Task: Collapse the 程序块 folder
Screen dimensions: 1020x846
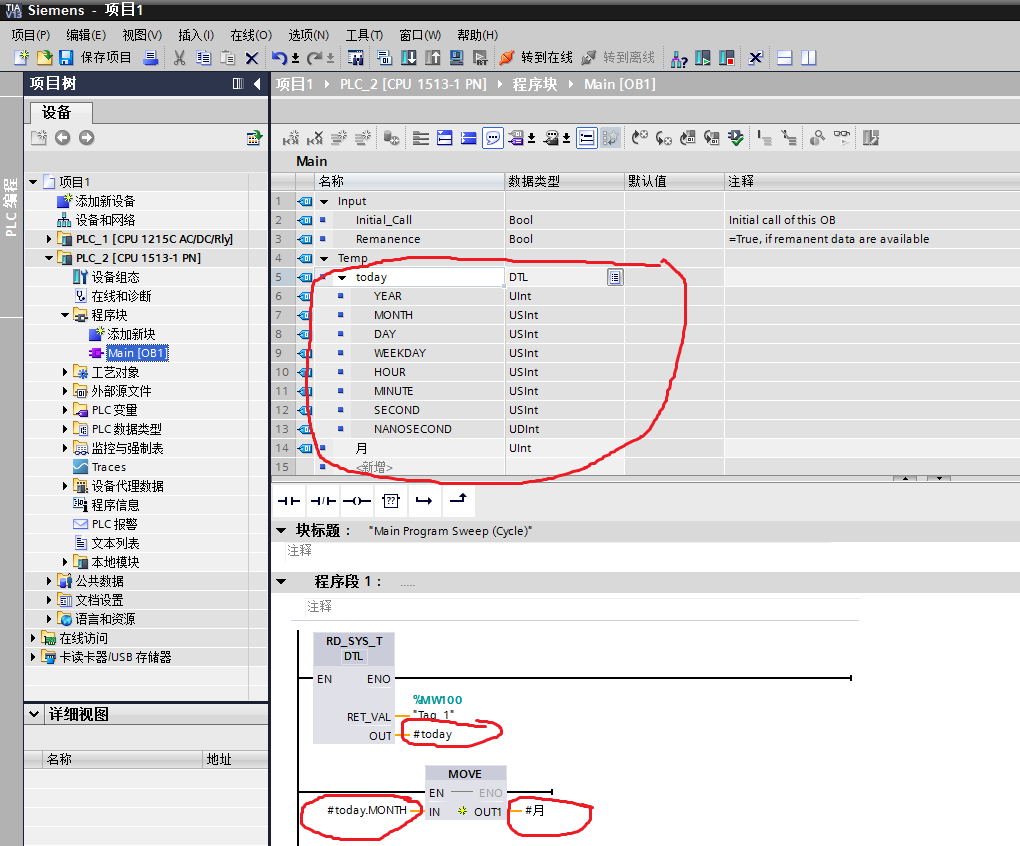Action: click(64, 315)
